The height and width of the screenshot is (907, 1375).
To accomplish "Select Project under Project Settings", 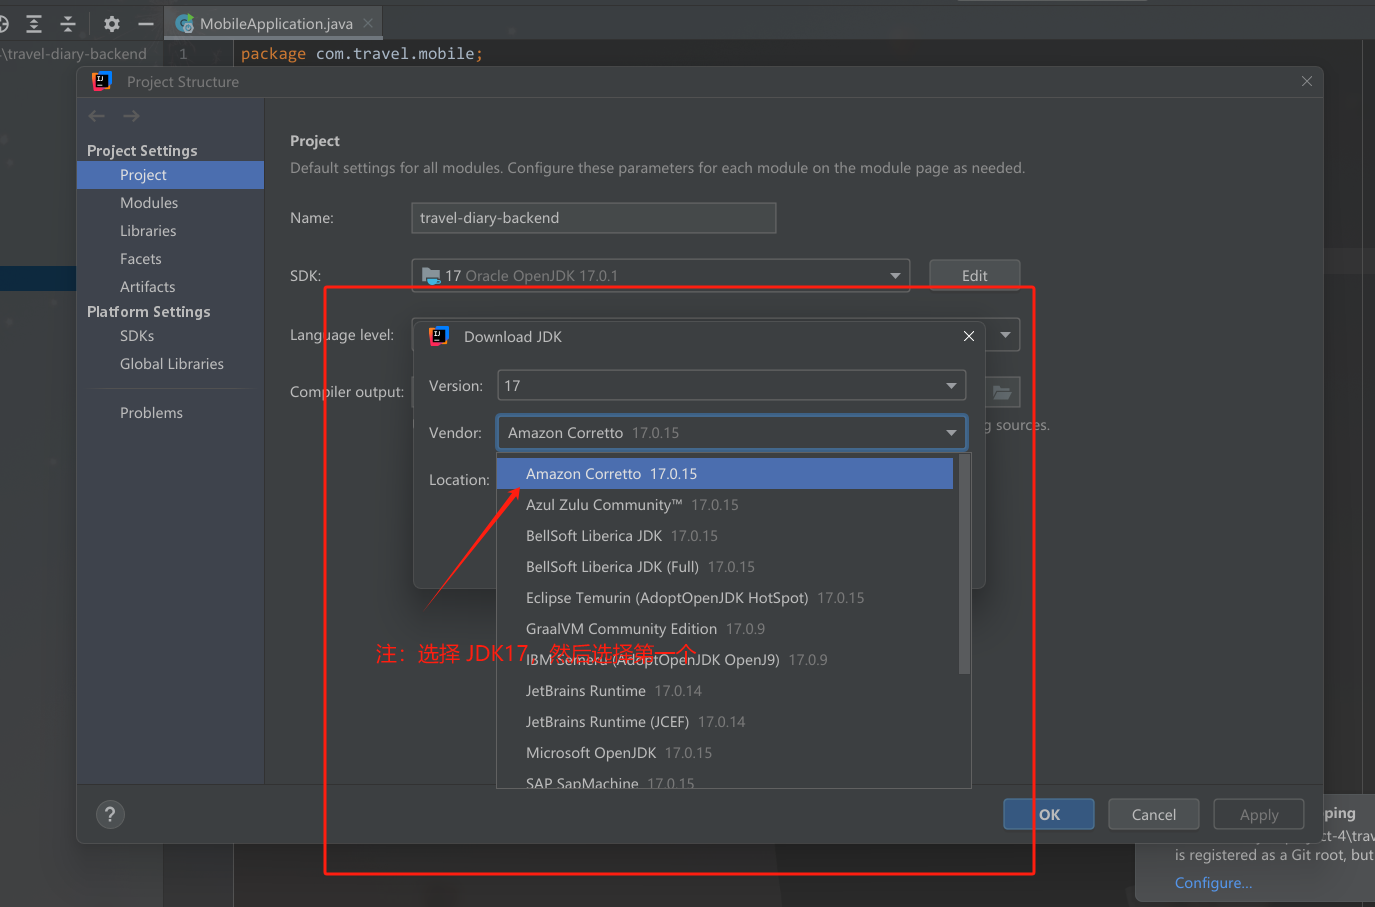I will (x=170, y=175).
